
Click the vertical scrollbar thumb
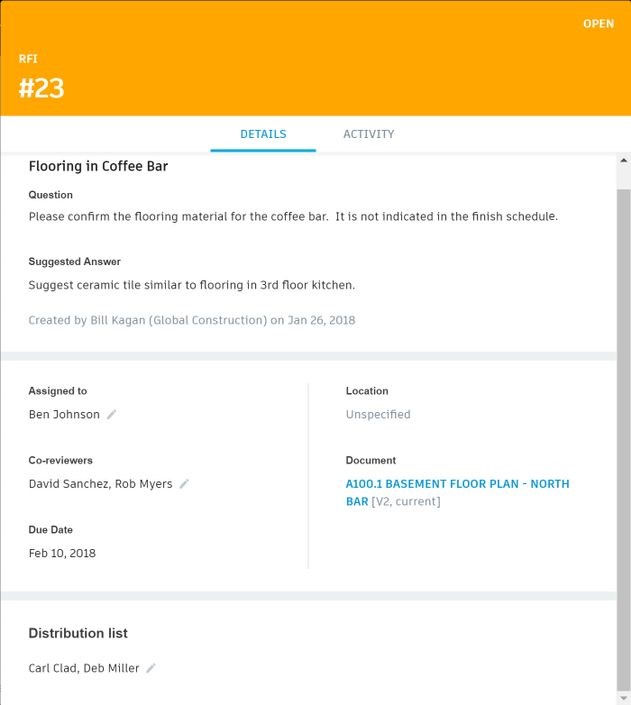coord(624,440)
